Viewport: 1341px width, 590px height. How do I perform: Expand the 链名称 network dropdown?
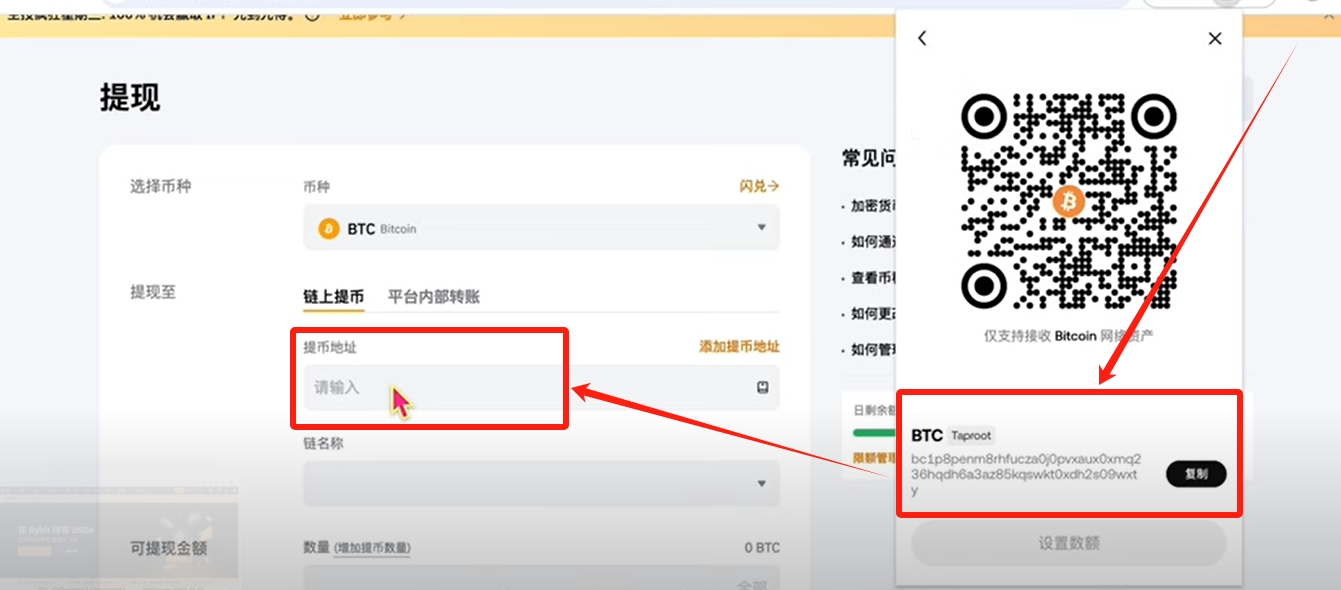tap(541, 484)
